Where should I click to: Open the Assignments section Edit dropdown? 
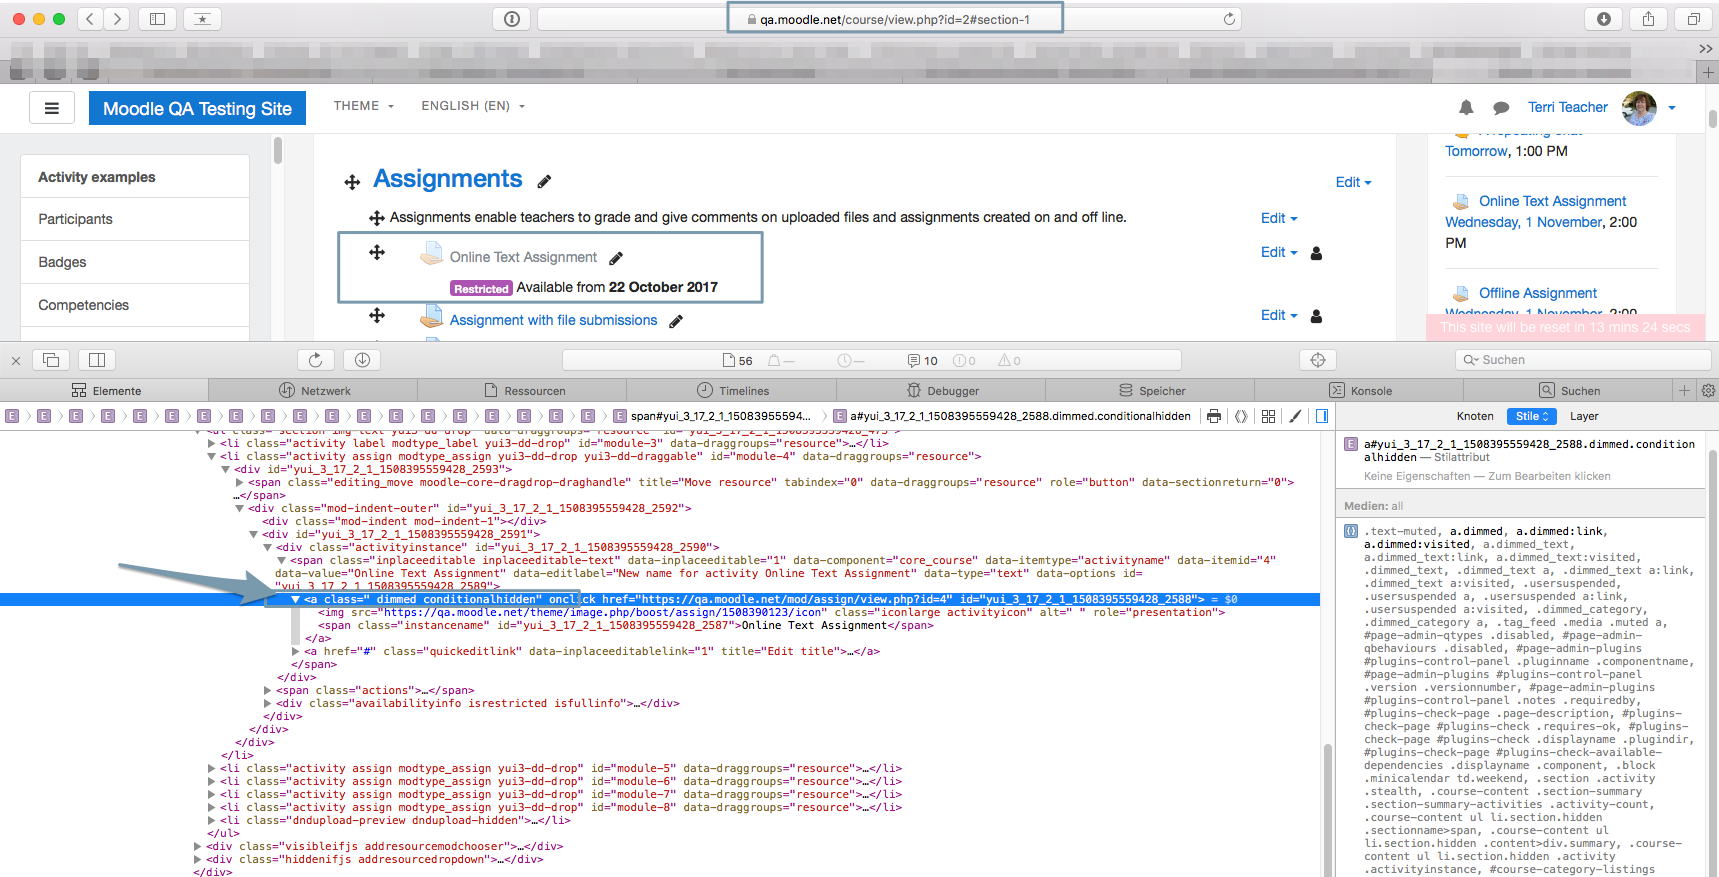[1353, 182]
